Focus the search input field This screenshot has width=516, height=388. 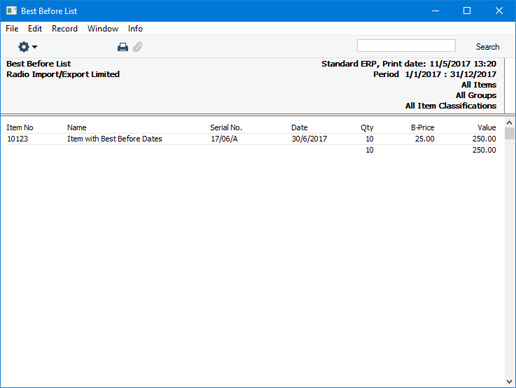(406, 46)
